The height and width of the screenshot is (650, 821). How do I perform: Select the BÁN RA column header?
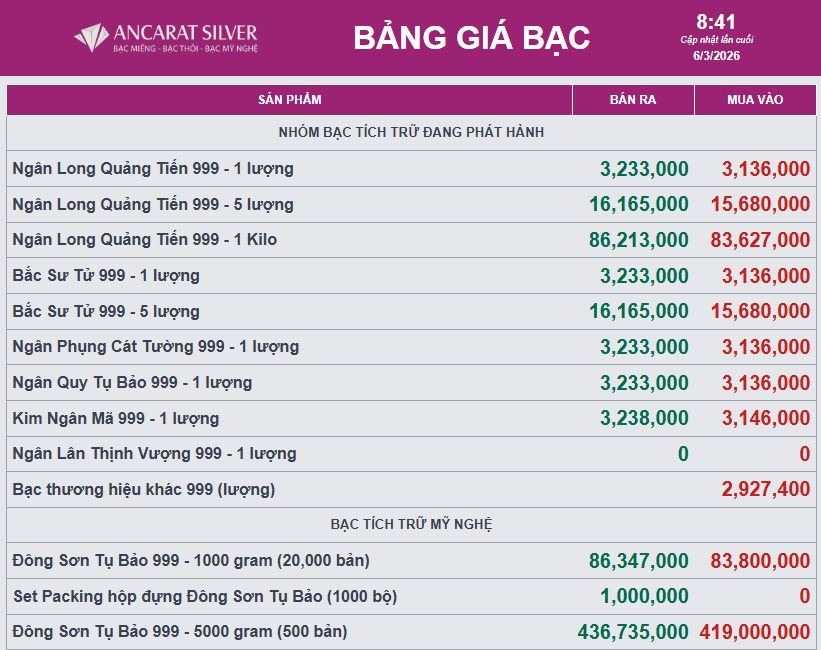[x=633, y=100]
